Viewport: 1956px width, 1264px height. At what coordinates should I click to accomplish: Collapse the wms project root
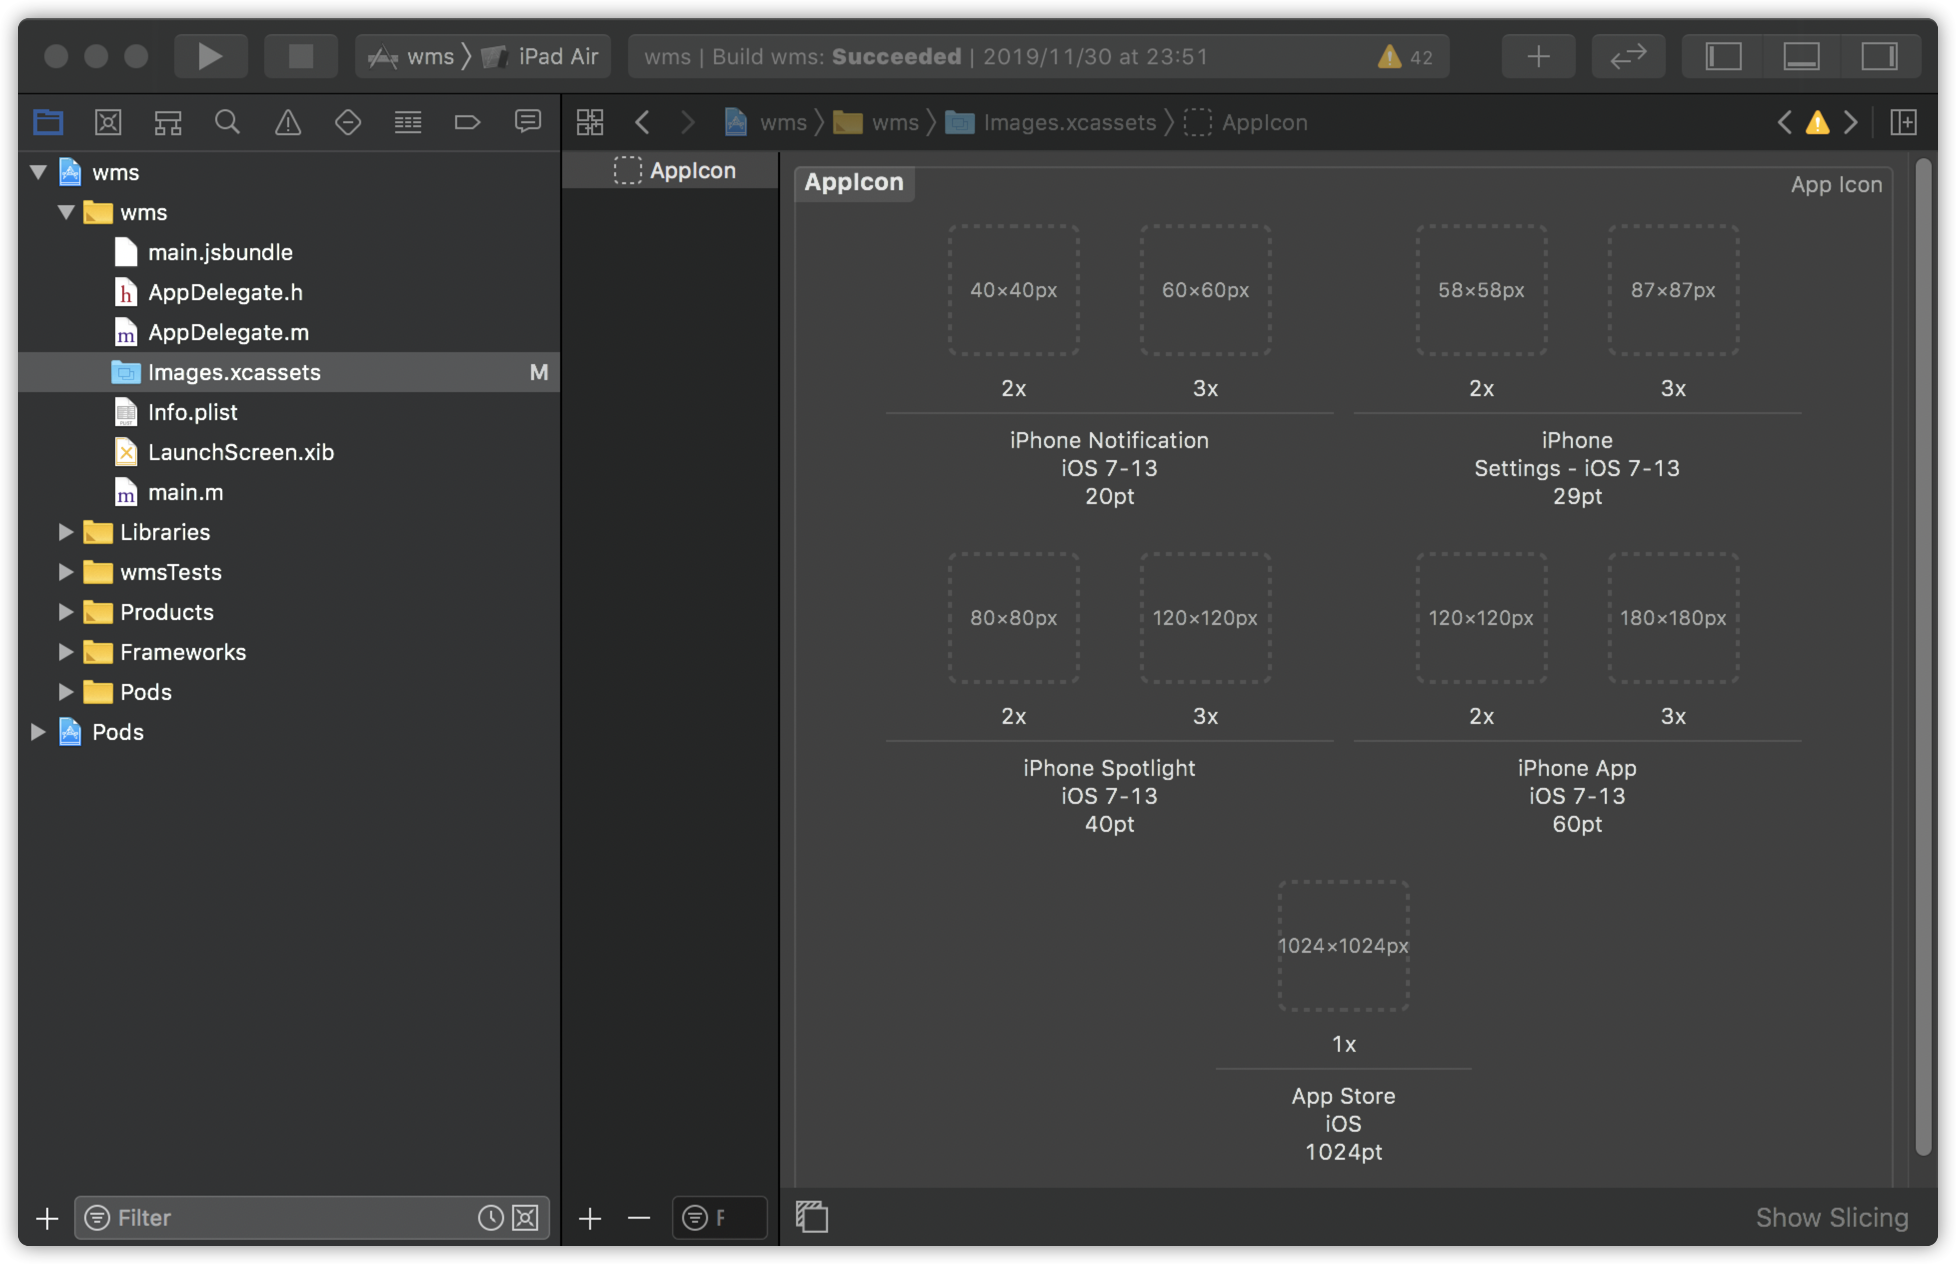39,172
